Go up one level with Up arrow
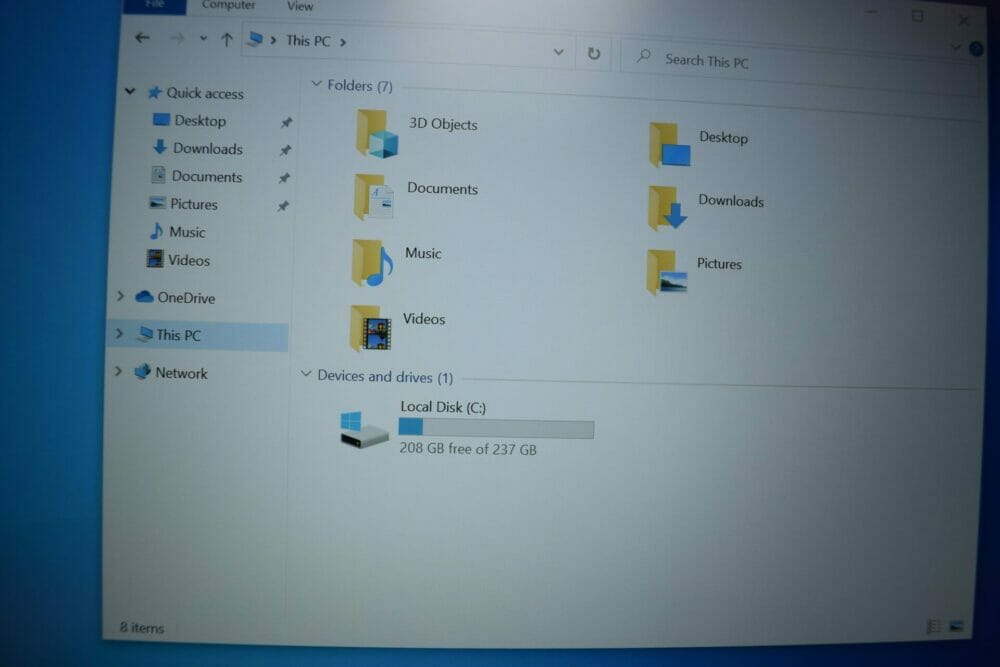The height and width of the screenshot is (667, 1000). point(226,40)
